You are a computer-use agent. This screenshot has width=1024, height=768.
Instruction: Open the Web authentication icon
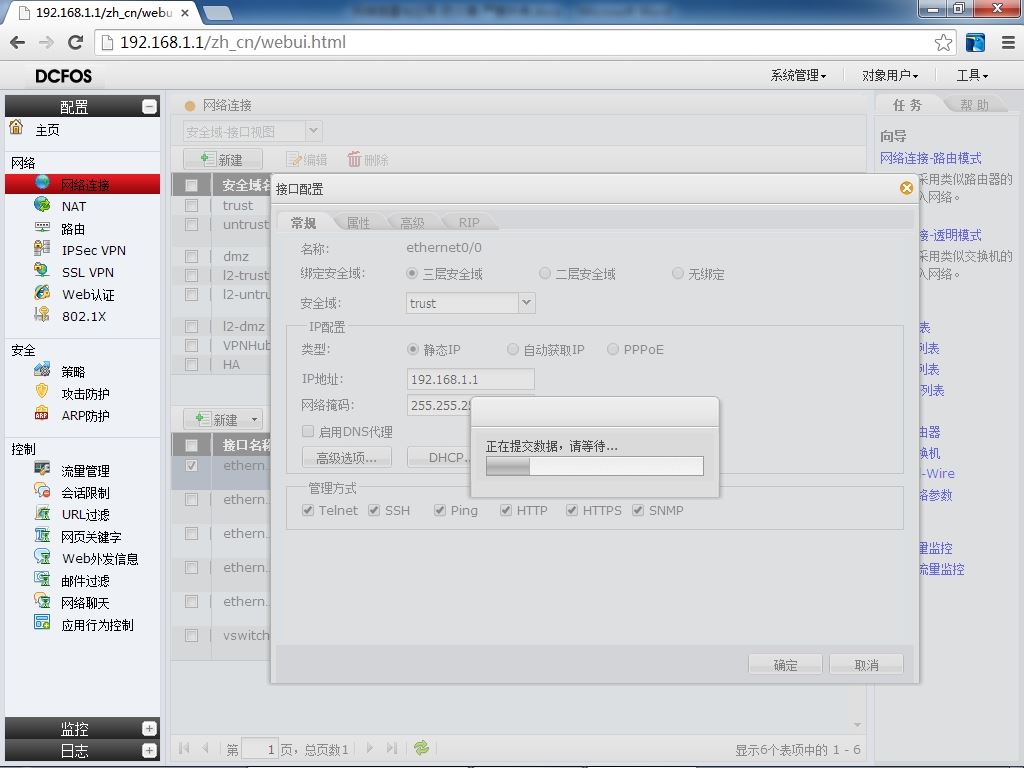click(x=42, y=293)
